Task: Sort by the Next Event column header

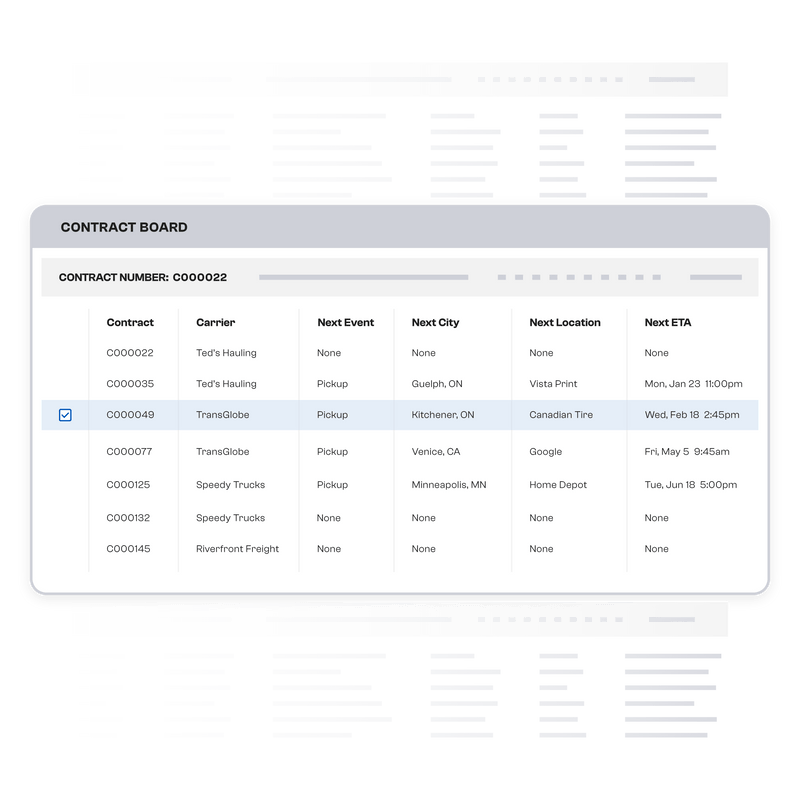Action: pos(345,322)
